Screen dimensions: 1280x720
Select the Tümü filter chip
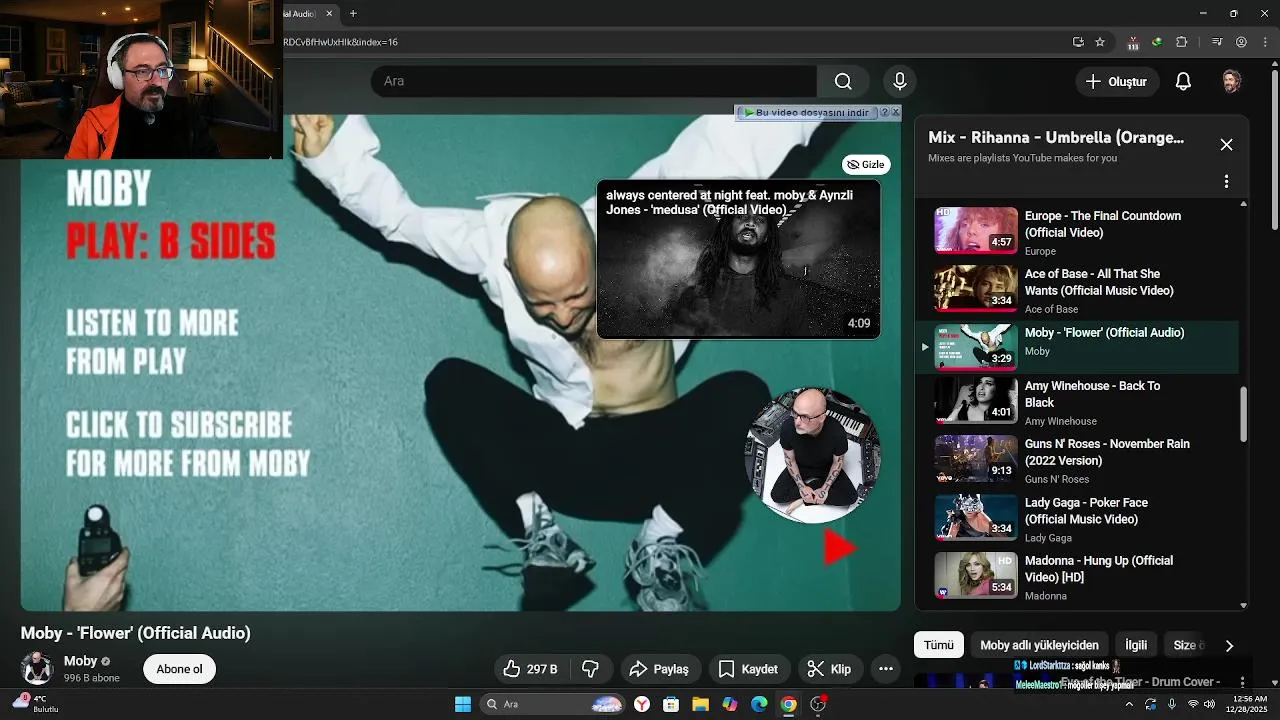(x=938, y=645)
